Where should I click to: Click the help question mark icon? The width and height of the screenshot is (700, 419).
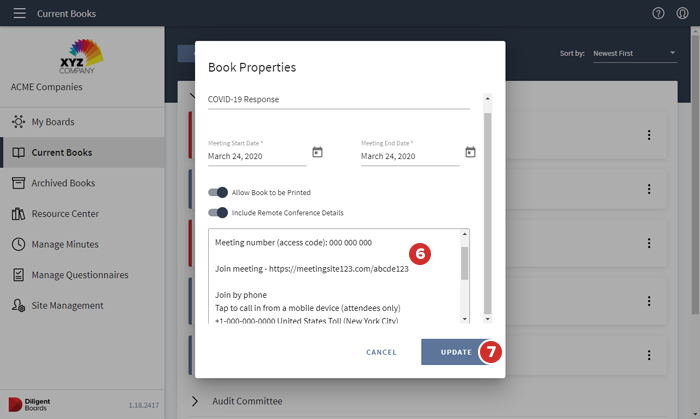[x=658, y=14]
